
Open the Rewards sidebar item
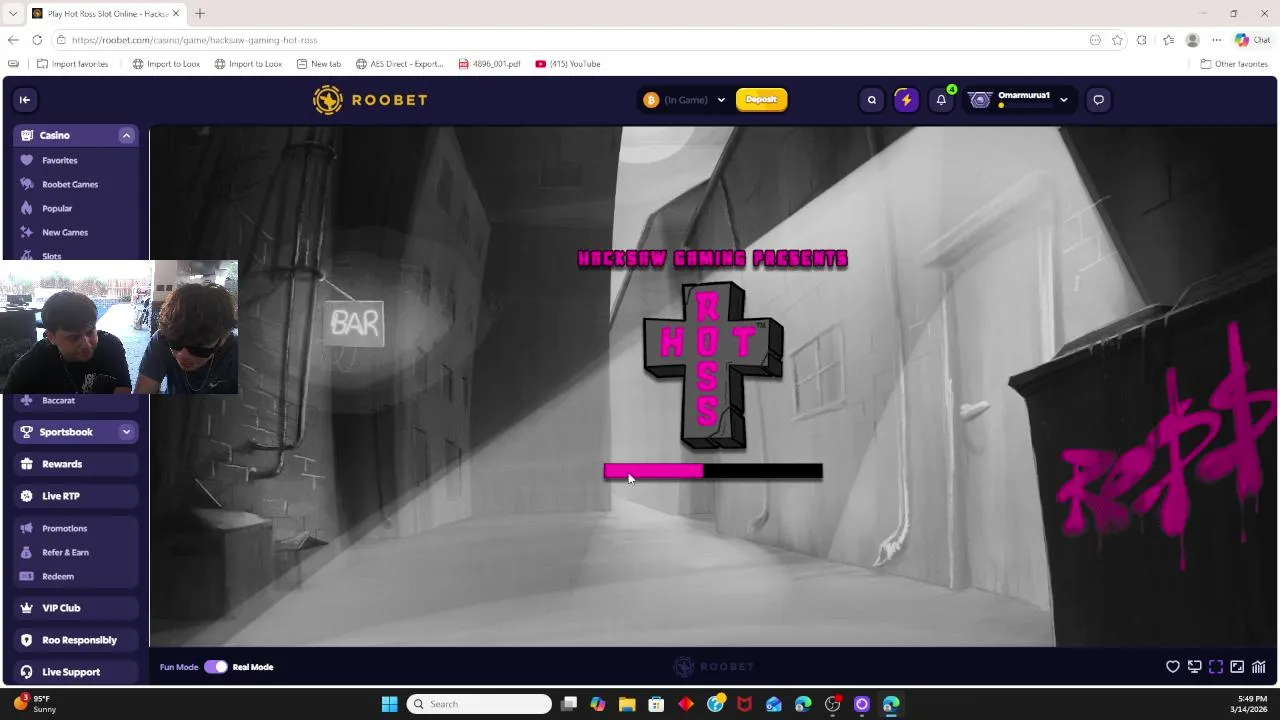click(76, 464)
